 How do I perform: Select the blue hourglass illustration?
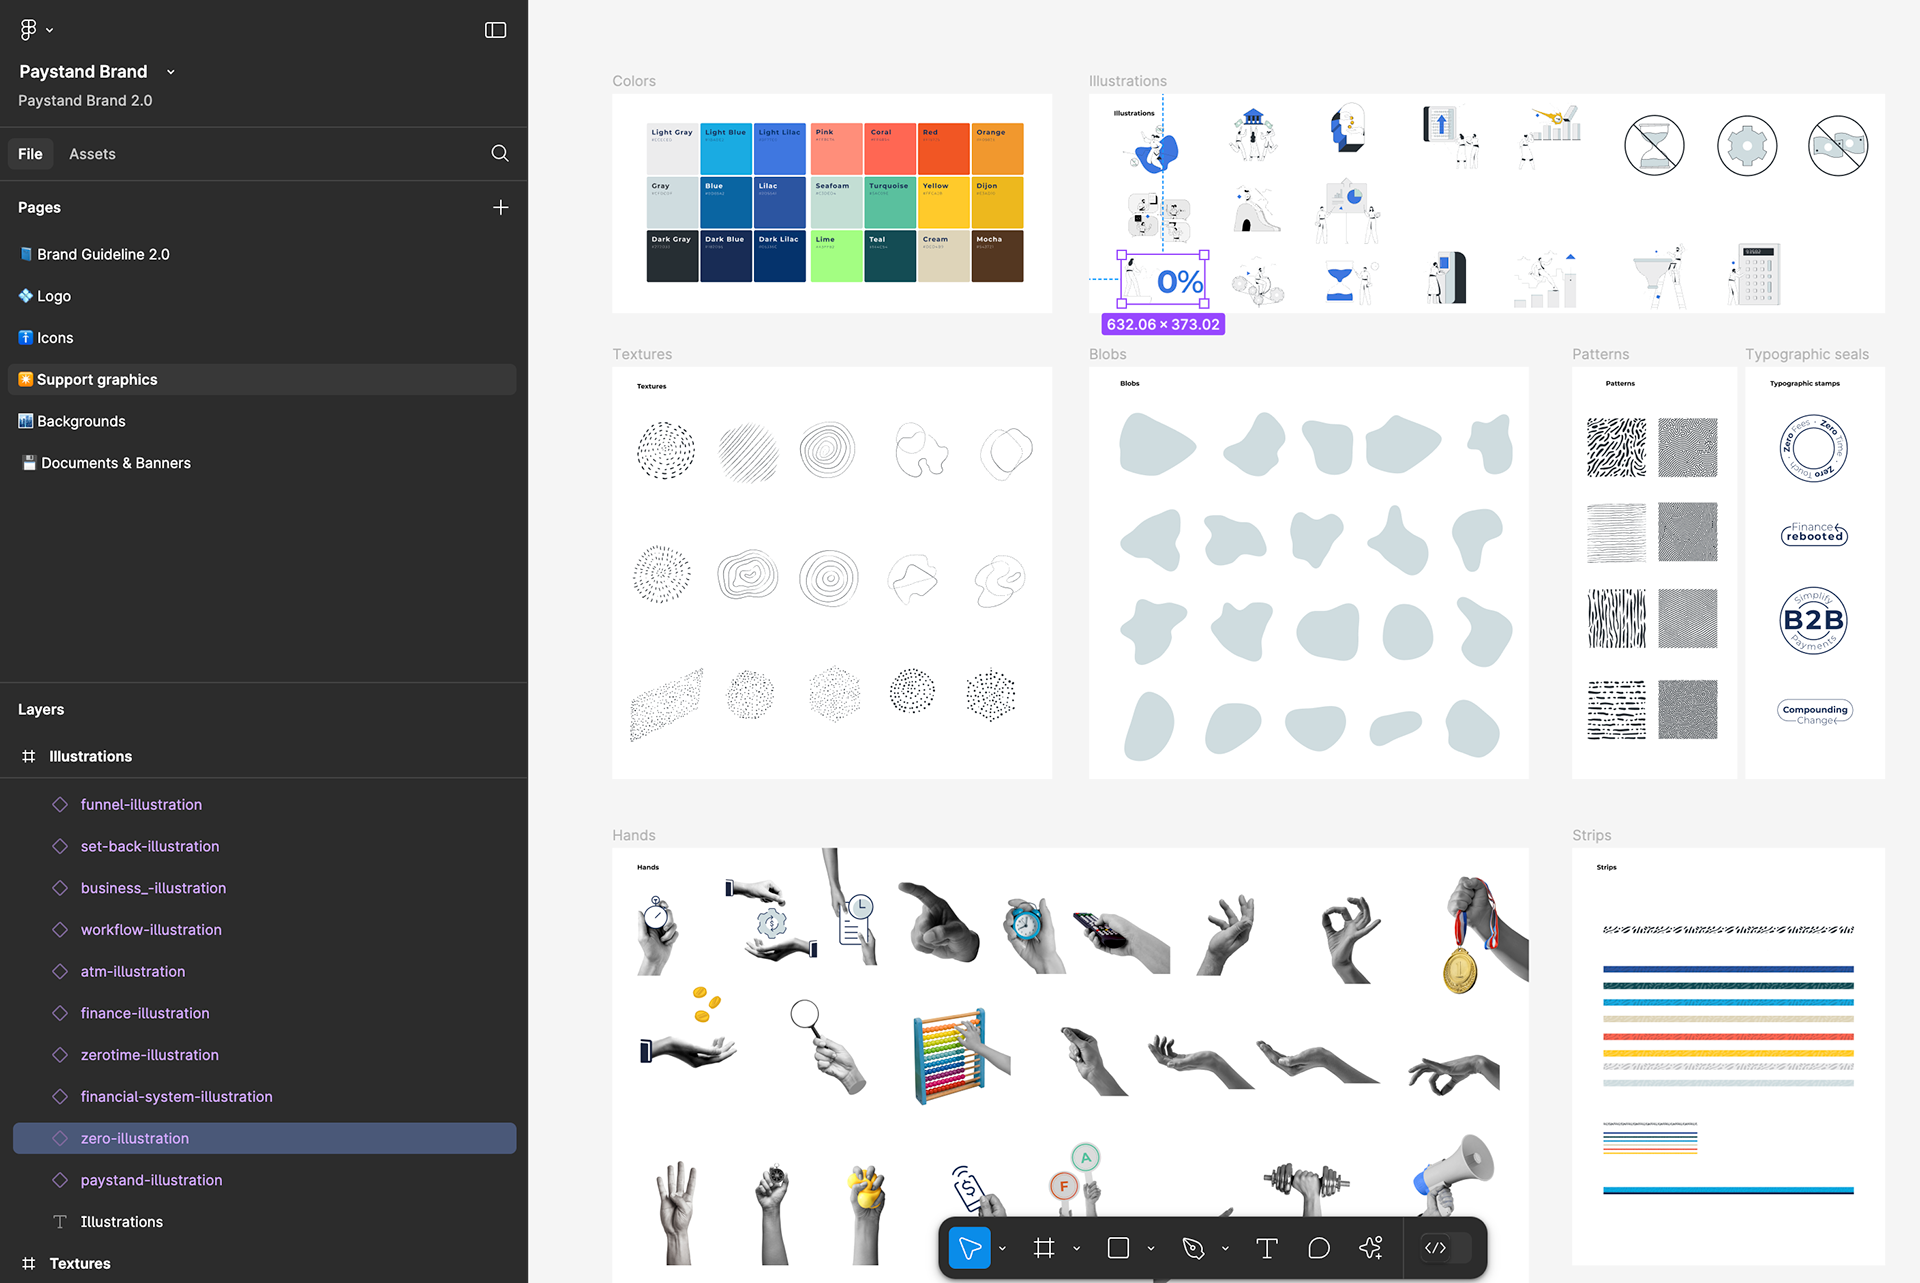point(1339,283)
